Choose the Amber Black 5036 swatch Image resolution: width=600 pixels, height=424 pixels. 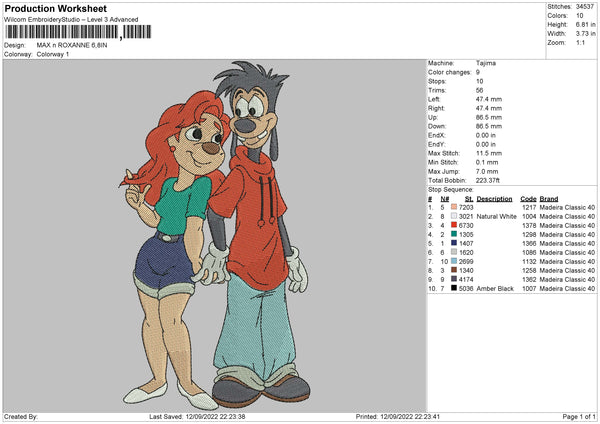click(x=454, y=288)
